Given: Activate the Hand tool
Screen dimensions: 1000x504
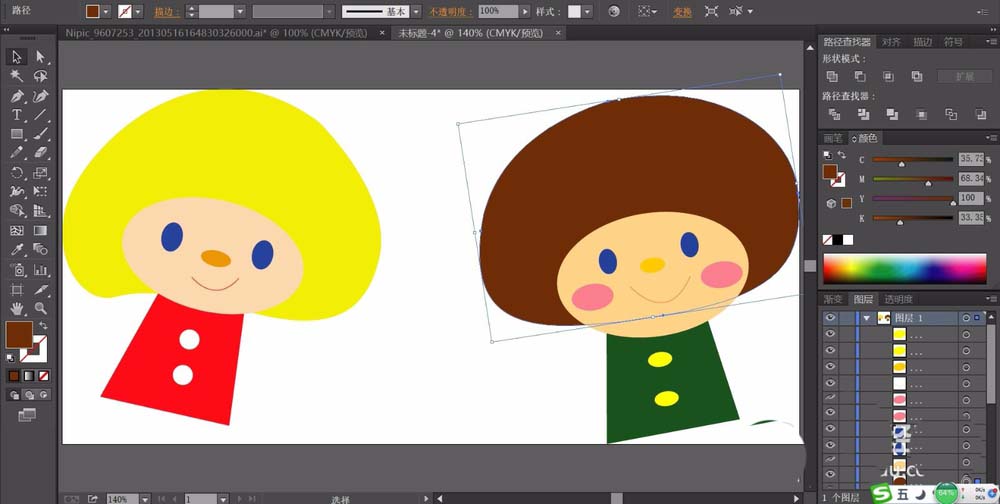Looking at the screenshot, I should pos(17,309).
